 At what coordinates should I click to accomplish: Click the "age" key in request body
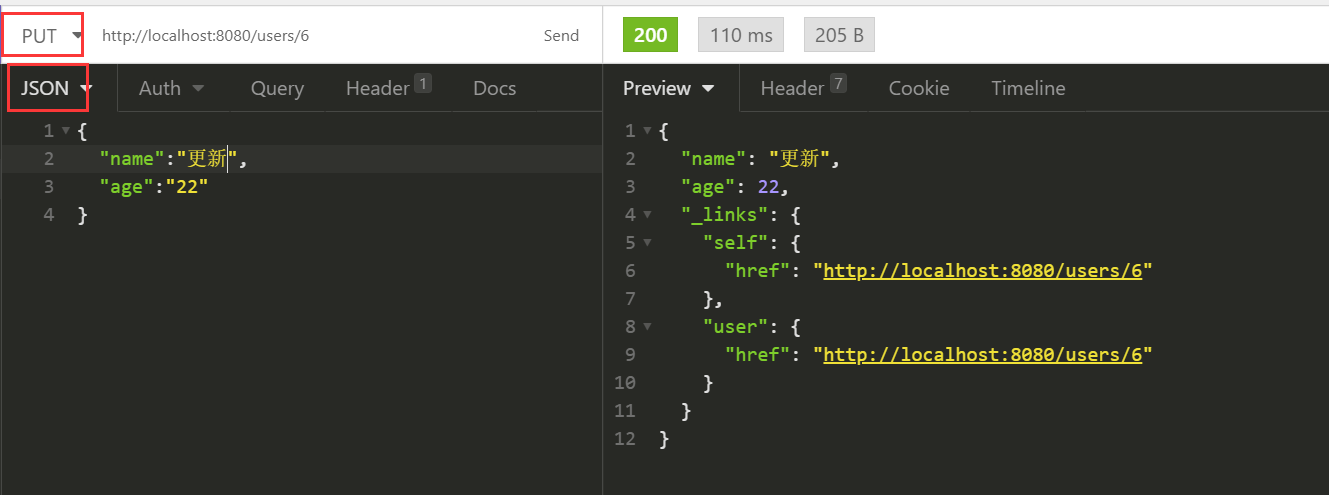tap(127, 187)
